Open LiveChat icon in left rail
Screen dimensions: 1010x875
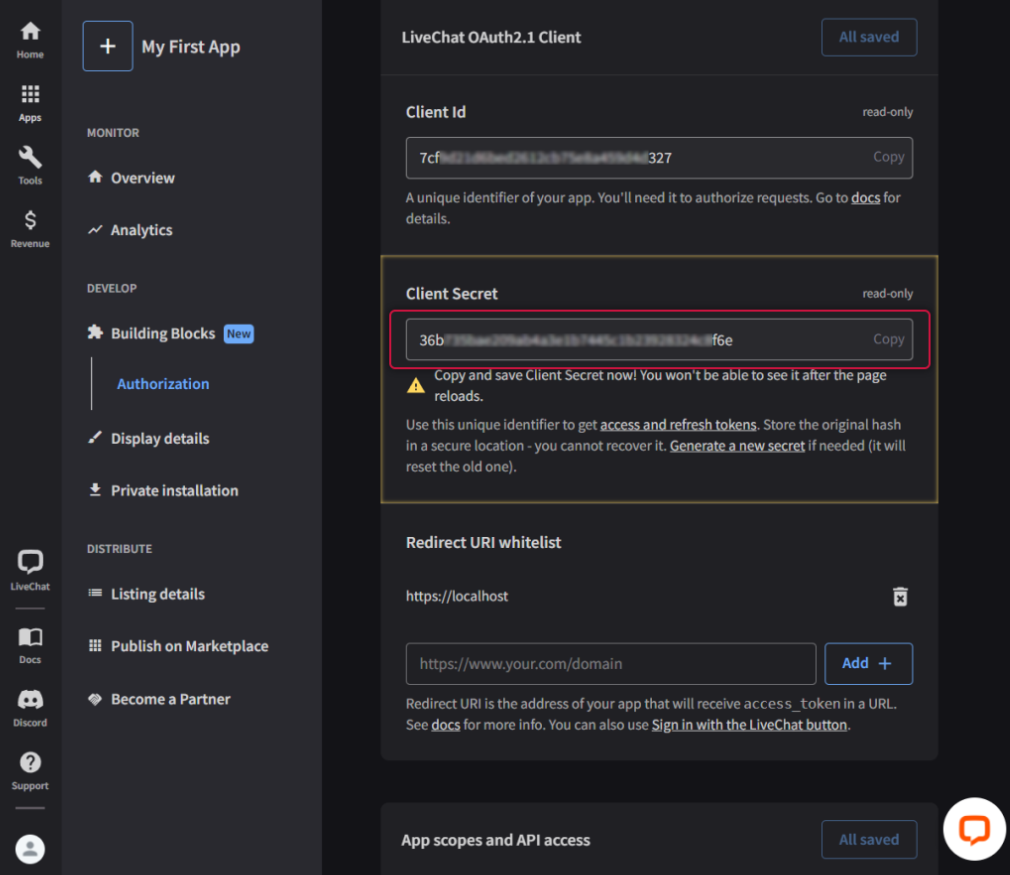30,570
